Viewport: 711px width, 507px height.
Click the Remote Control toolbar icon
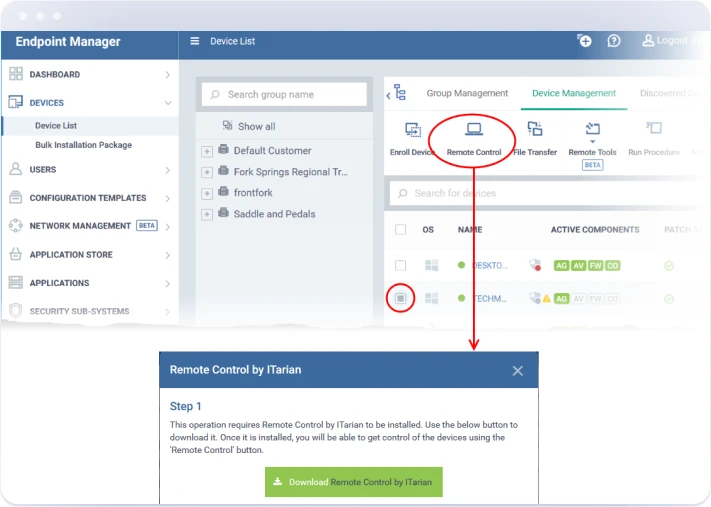point(474,130)
